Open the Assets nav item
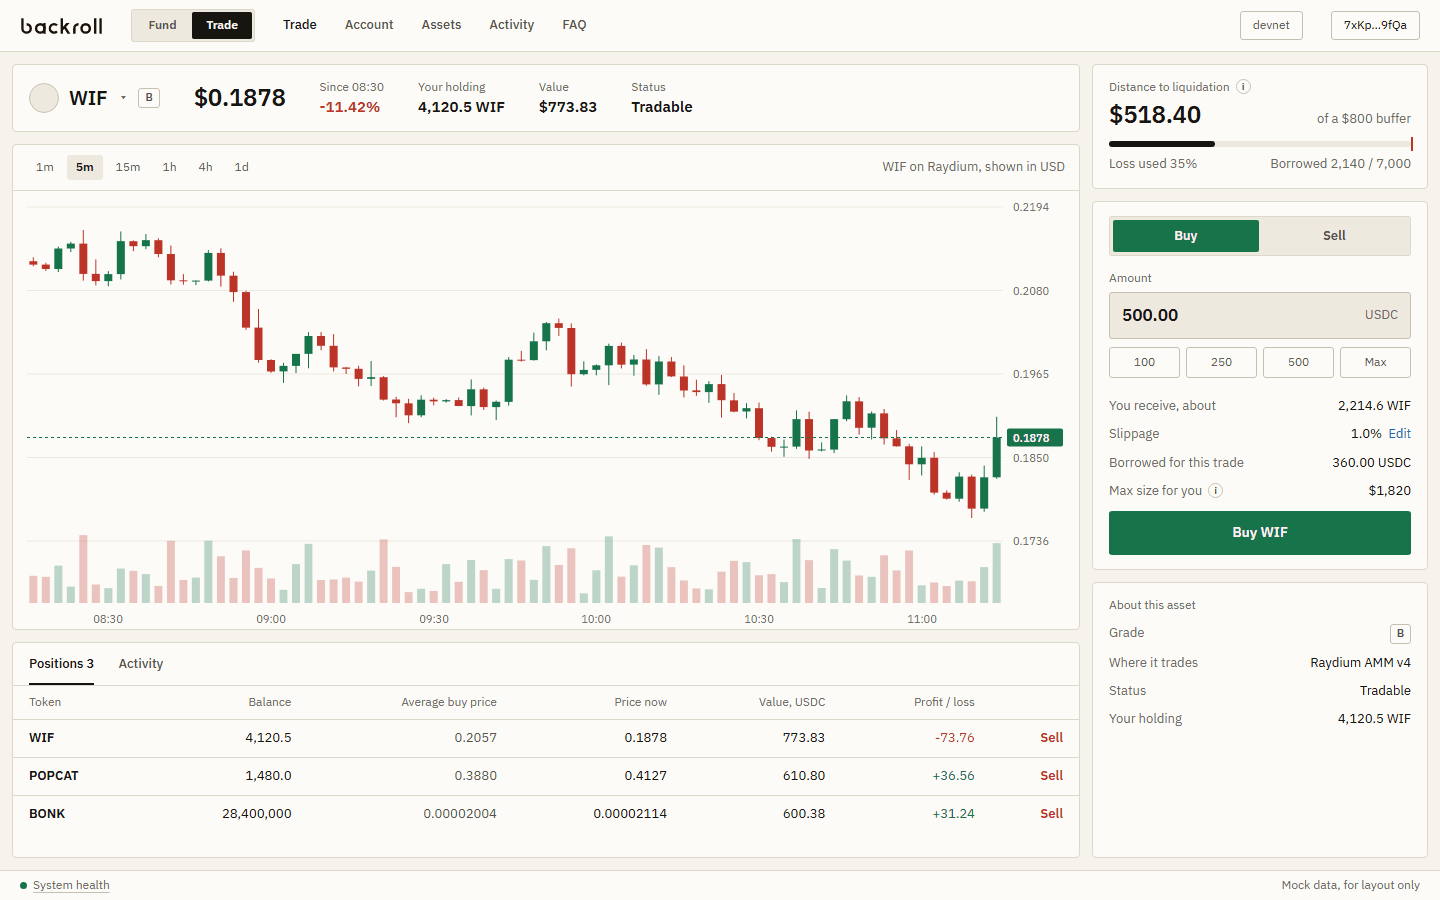The width and height of the screenshot is (1440, 900). [441, 25]
